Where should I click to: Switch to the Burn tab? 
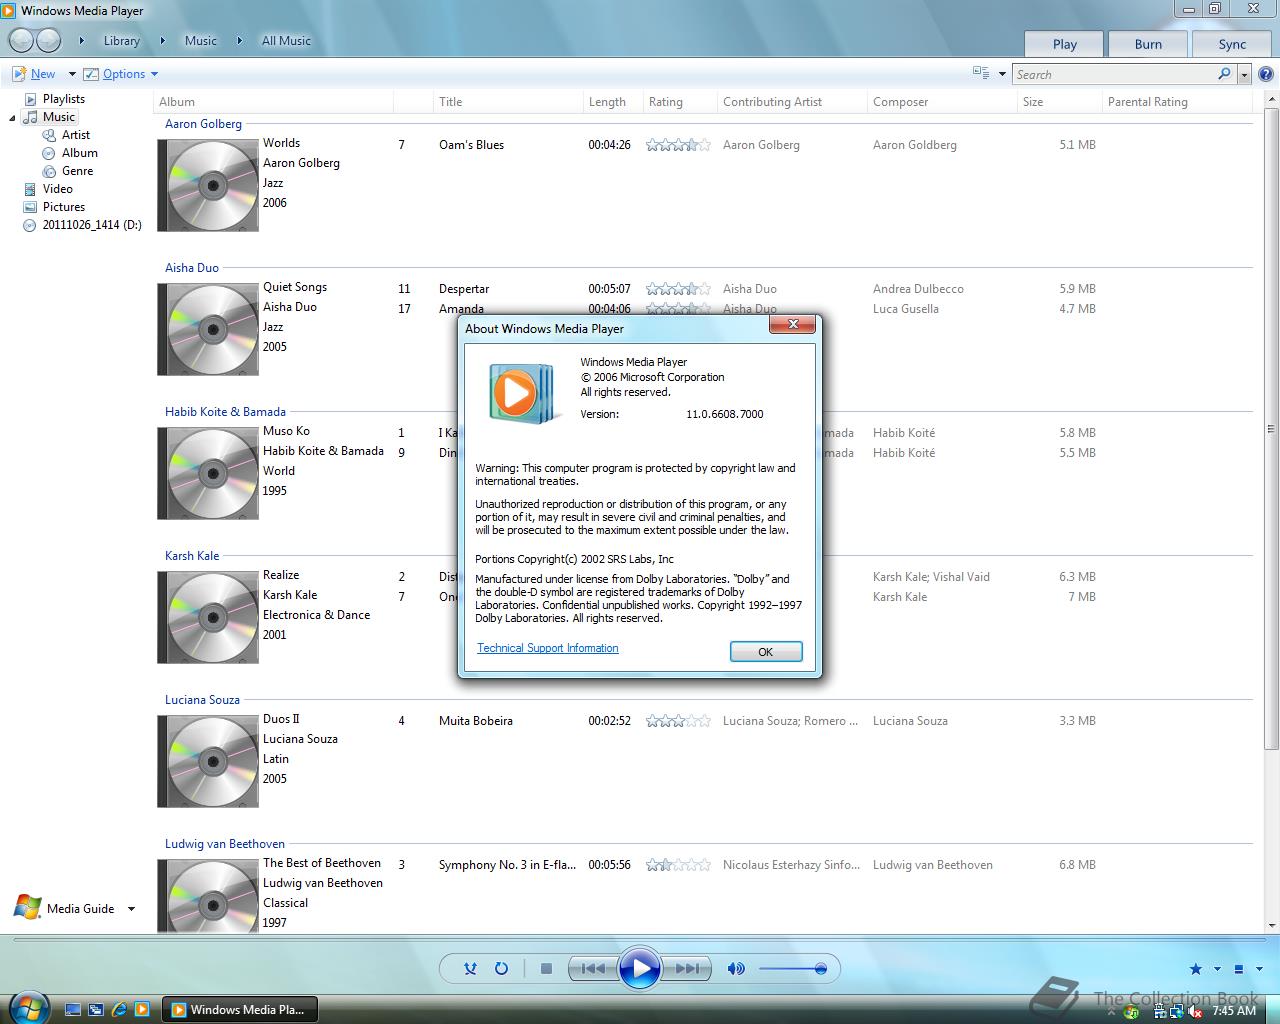pos(1148,44)
